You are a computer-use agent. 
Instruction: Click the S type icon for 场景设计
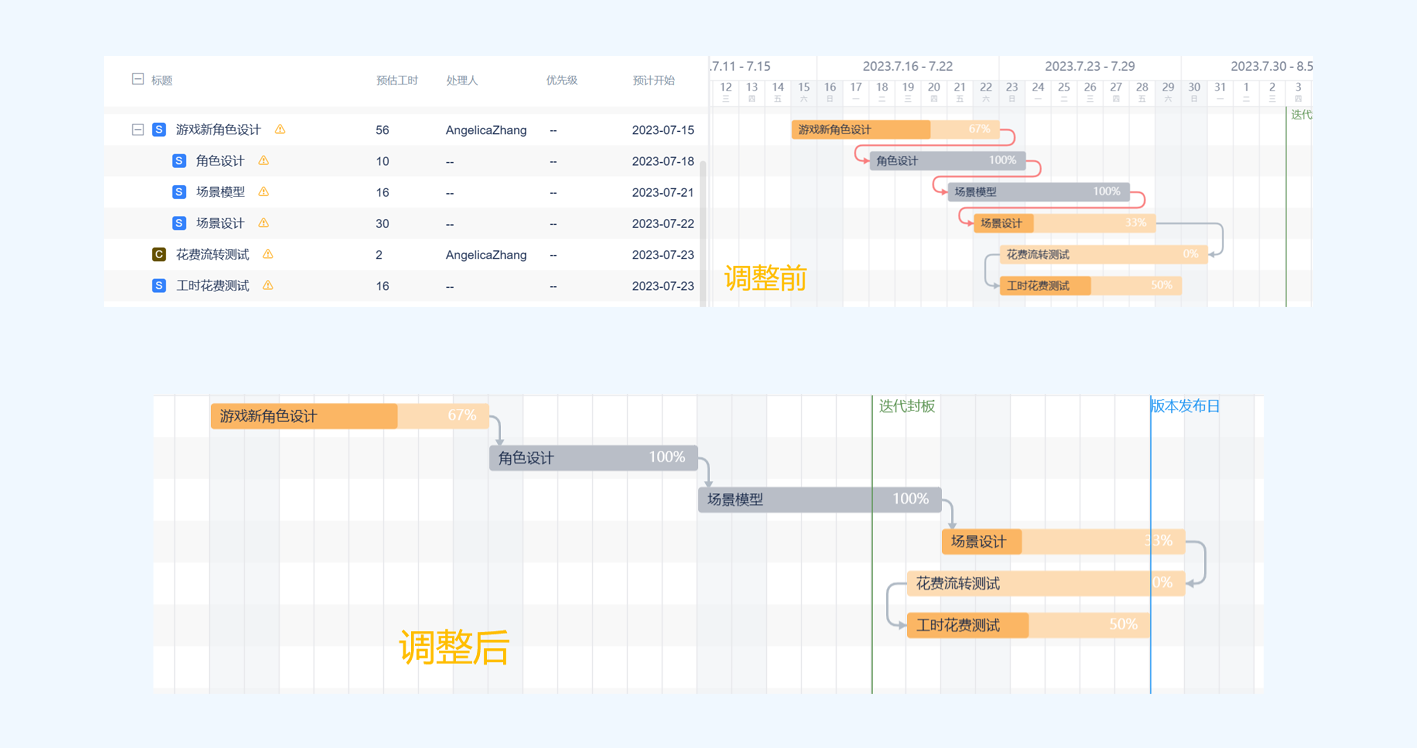point(179,223)
